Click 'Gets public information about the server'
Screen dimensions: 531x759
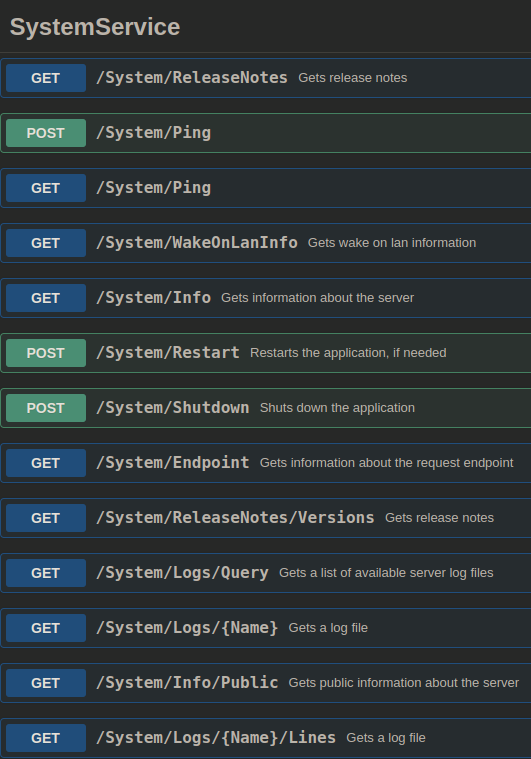pos(404,683)
